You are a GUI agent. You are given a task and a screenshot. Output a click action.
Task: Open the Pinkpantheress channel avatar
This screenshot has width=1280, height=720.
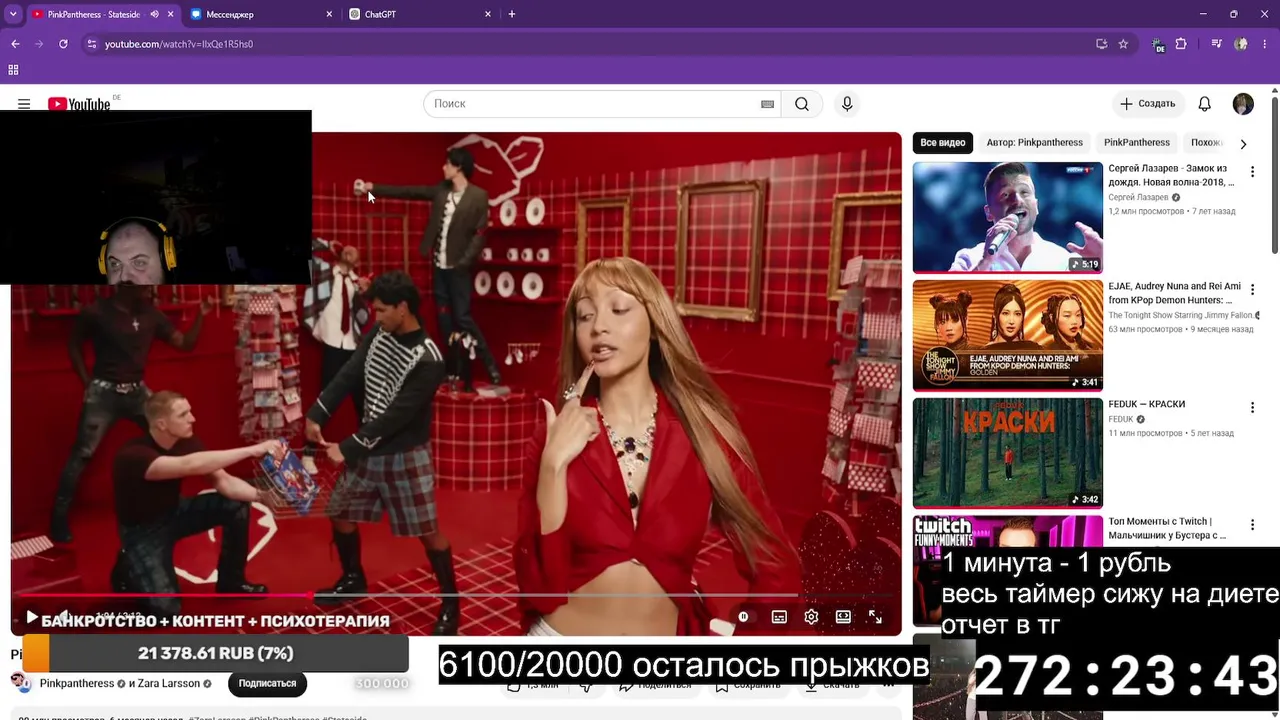point(21,684)
